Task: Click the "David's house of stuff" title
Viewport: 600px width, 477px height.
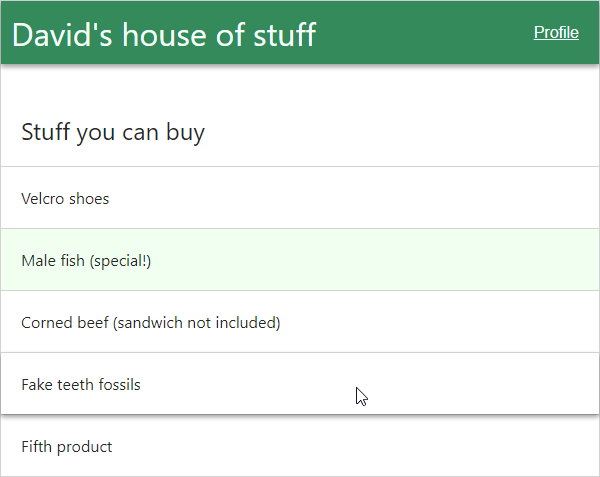Action: pos(164,34)
